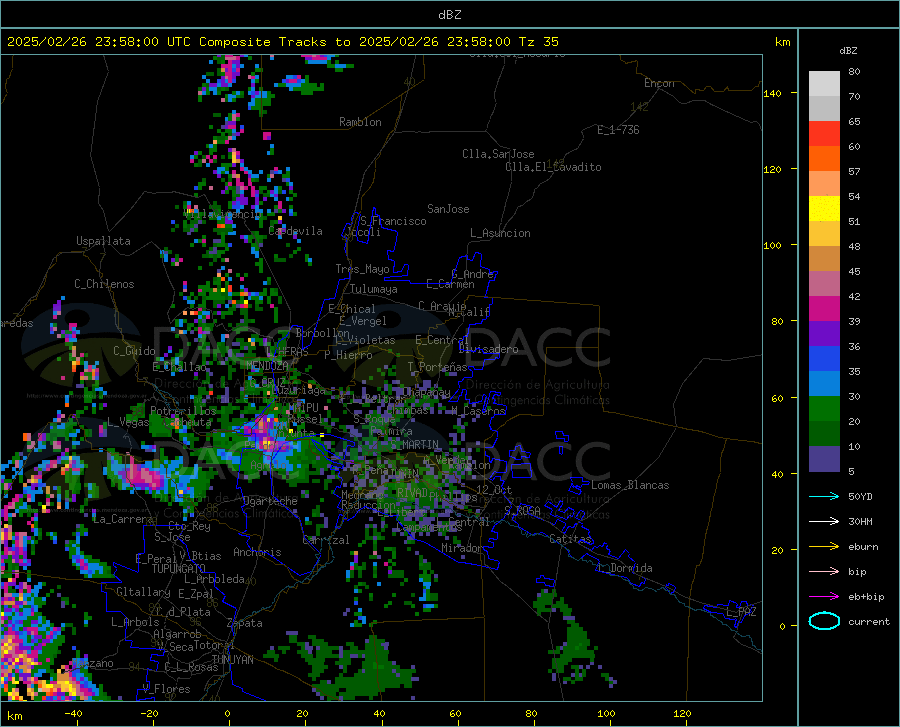Click the 'Potrerillos' map label

pos(183,411)
